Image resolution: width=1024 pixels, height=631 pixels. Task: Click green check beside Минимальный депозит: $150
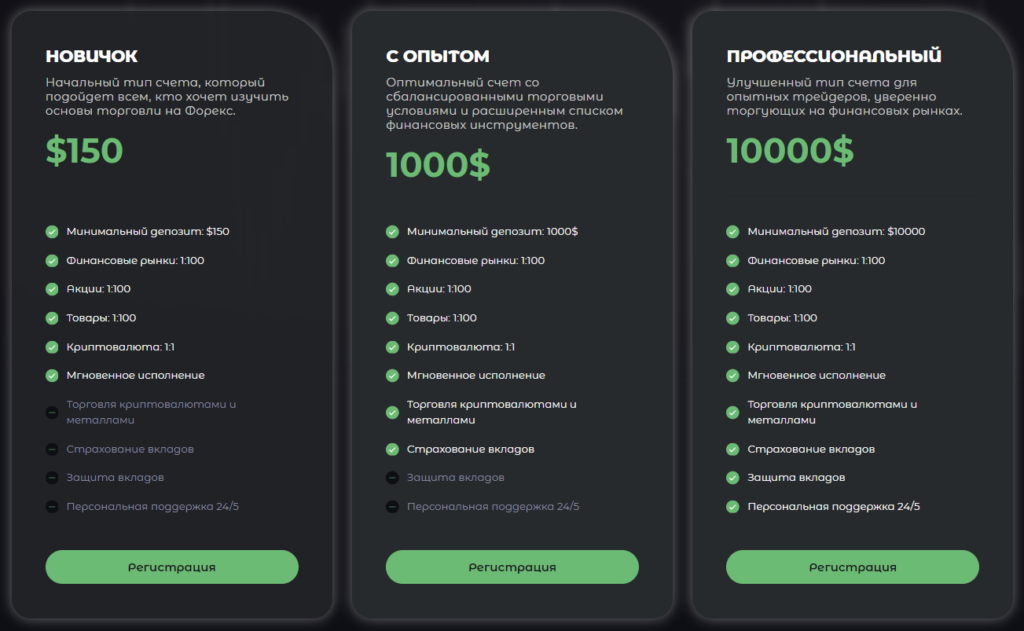(52, 232)
